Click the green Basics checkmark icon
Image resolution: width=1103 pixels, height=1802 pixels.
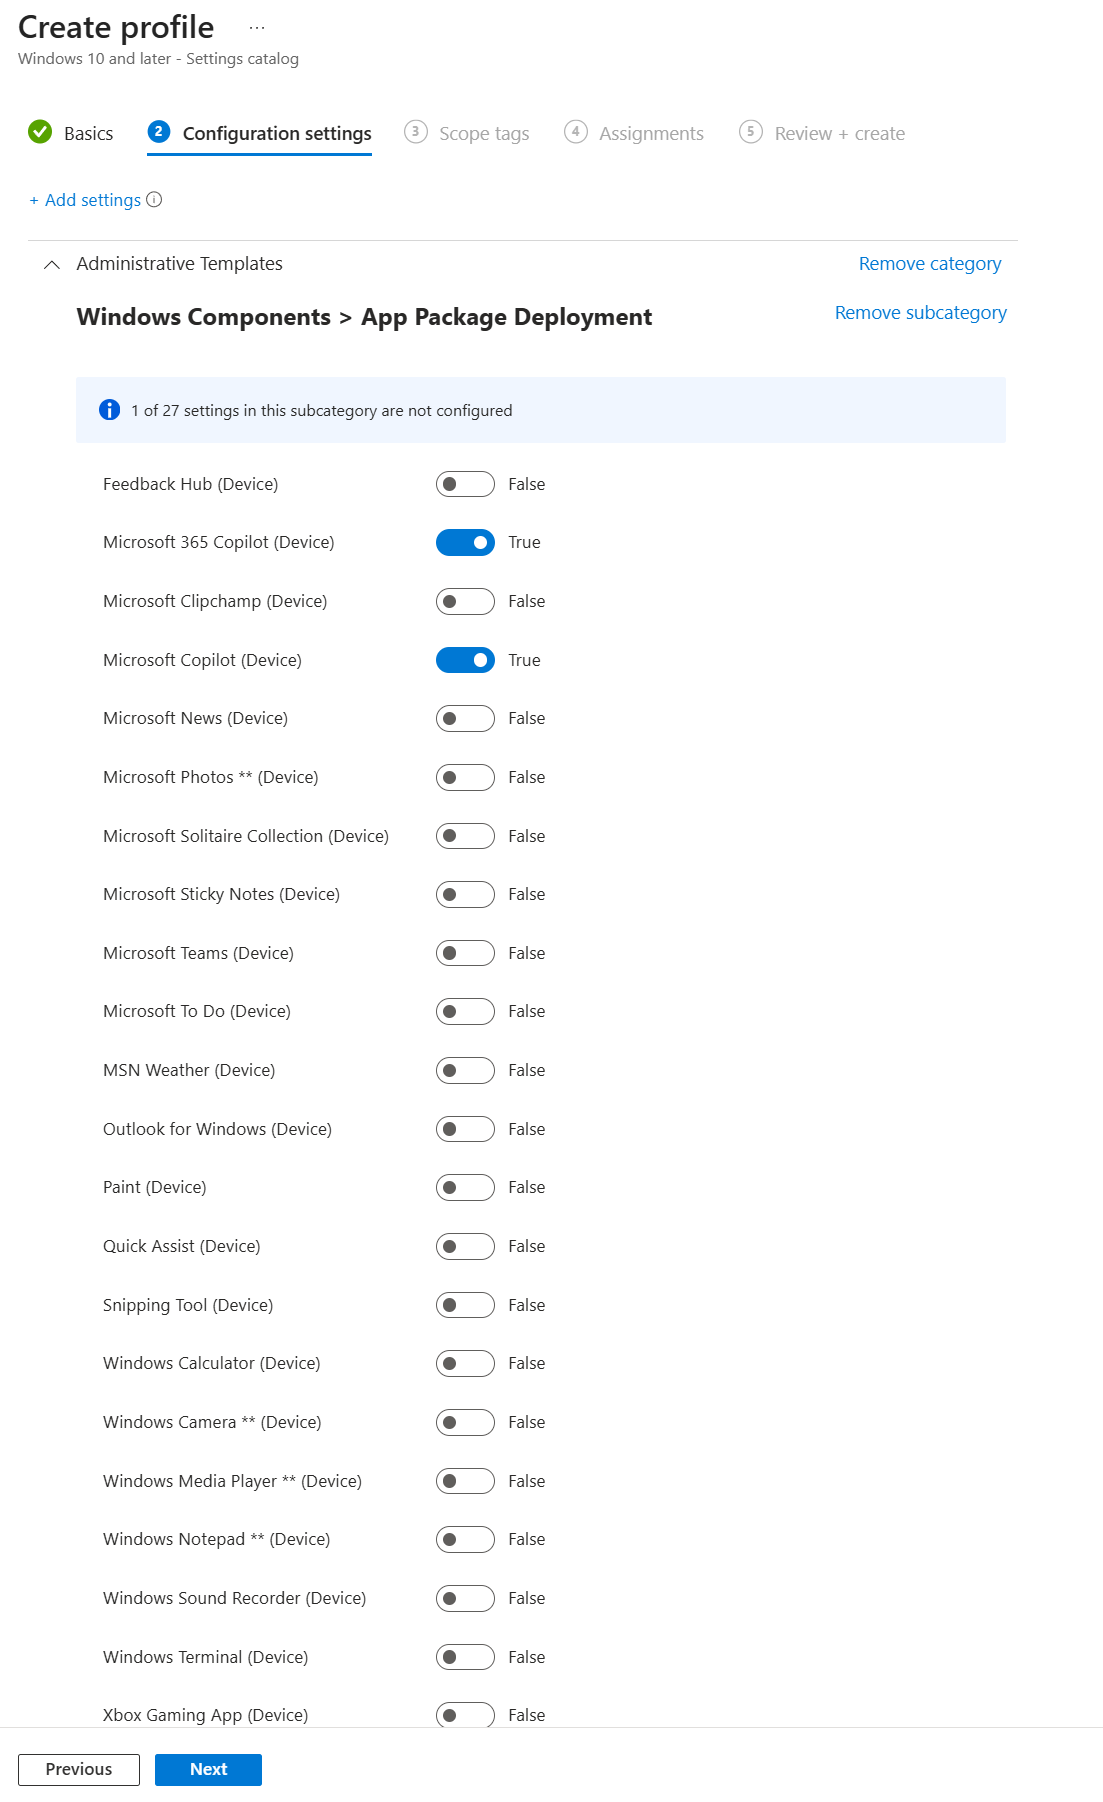point(40,132)
